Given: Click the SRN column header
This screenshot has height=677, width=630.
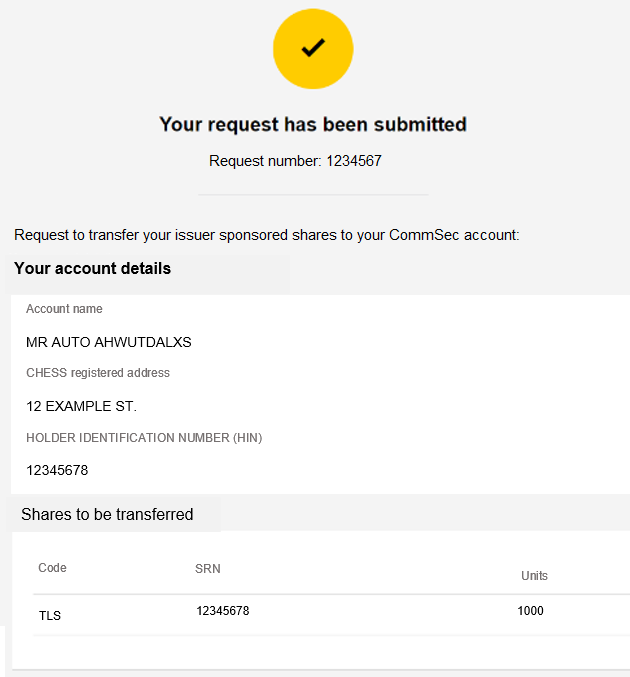Looking at the screenshot, I should pos(208,569).
